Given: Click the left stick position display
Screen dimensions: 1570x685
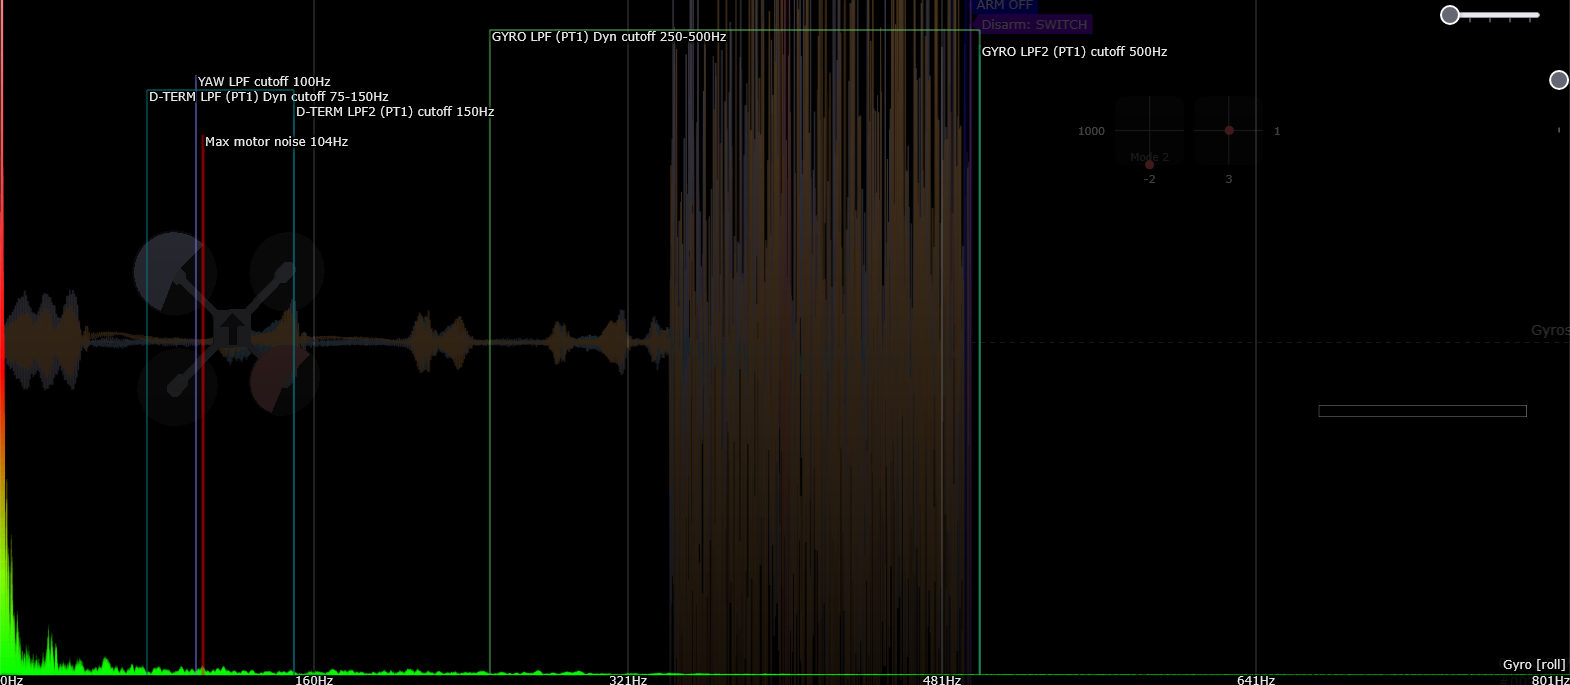Looking at the screenshot, I should [1149, 131].
